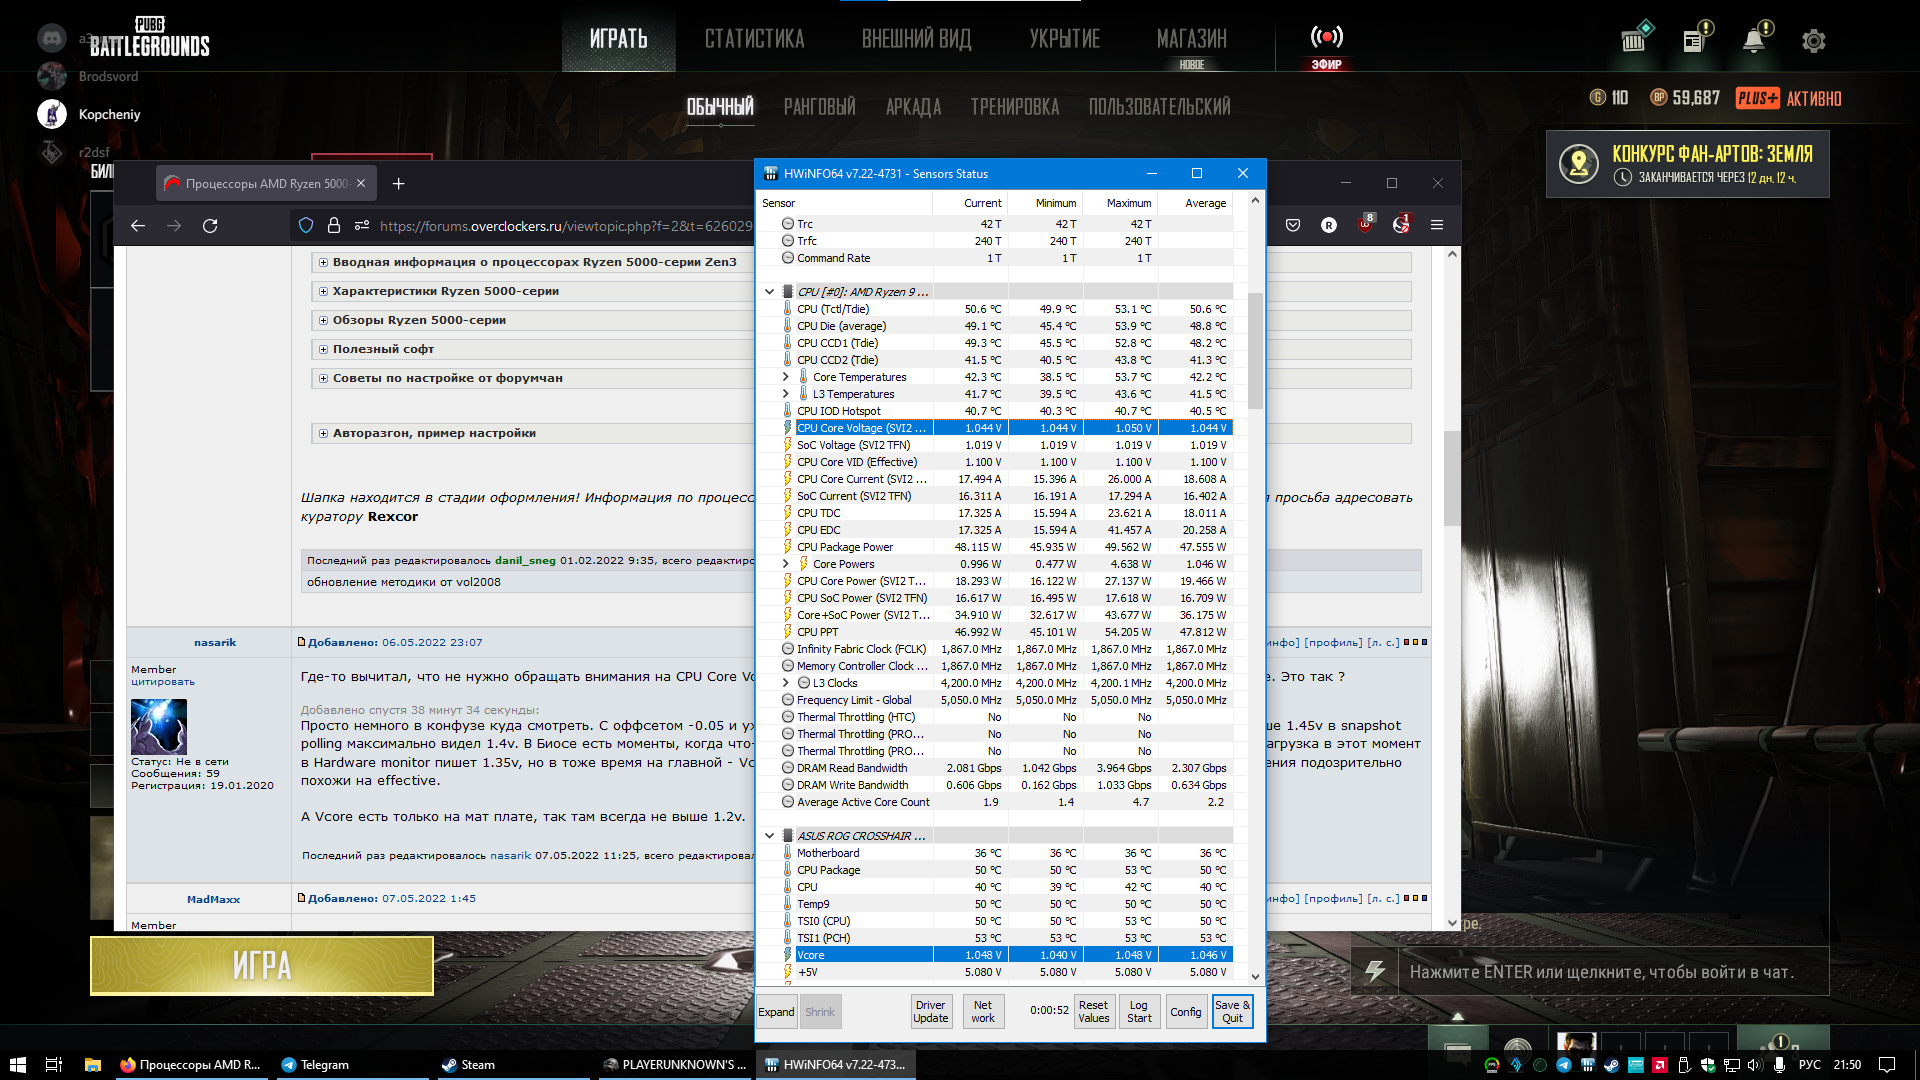Expand Core Powers sensor group
This screenshot has width=1920, height=1080.
pyautogui.click(x=786, y=564)
